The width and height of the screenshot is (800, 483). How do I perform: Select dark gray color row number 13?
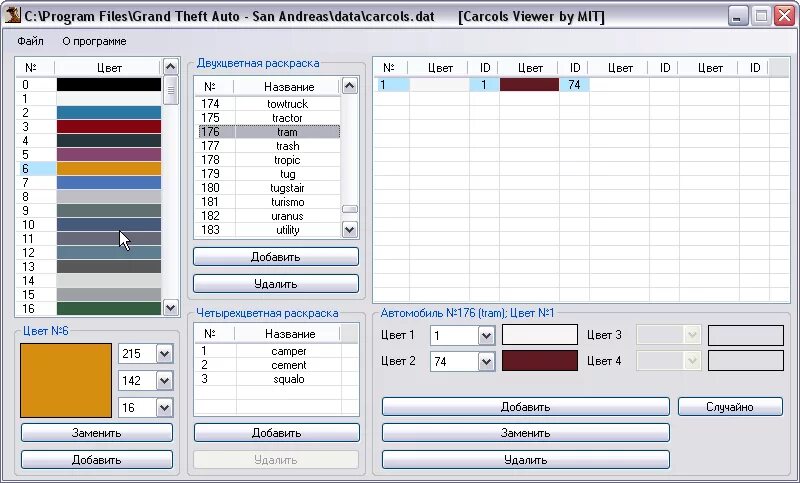[89, 266]
